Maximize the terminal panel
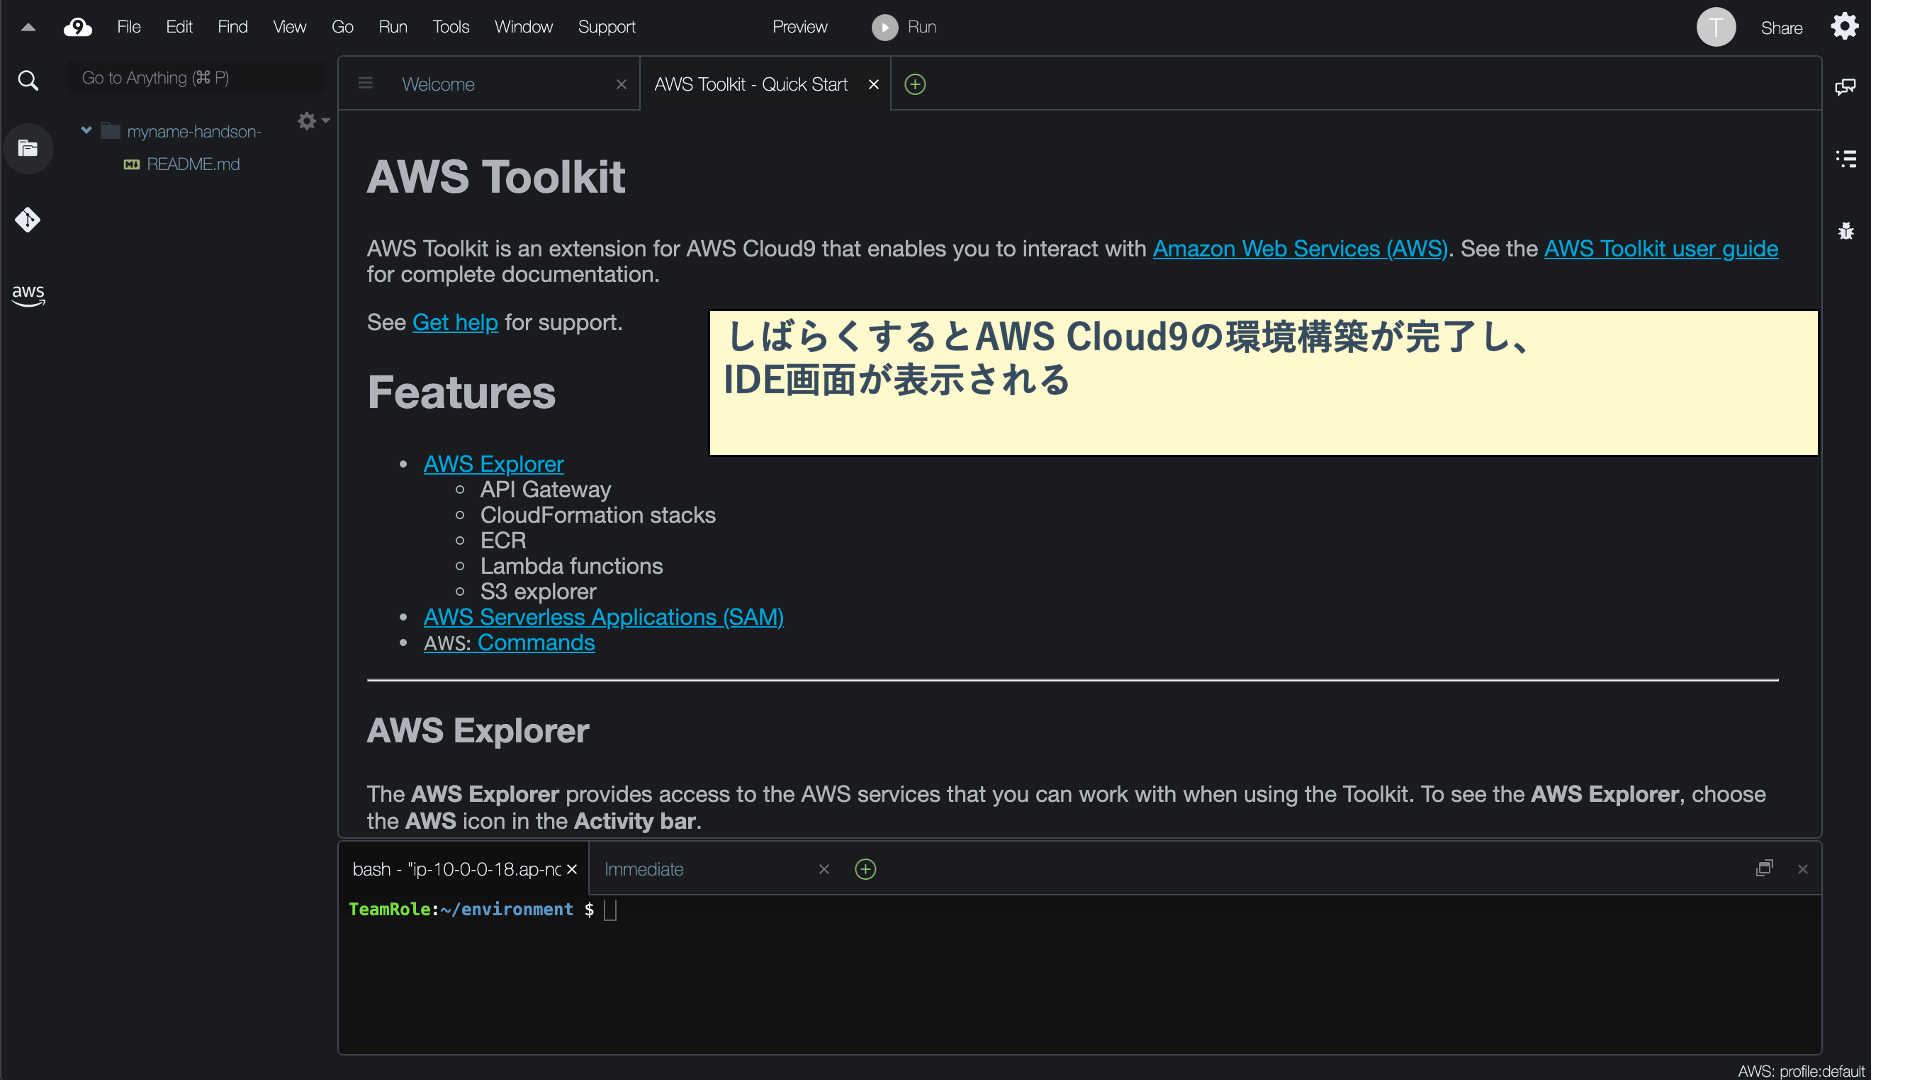Viewport: 1920px width, 1080px height. click(x=1764, y=868)
